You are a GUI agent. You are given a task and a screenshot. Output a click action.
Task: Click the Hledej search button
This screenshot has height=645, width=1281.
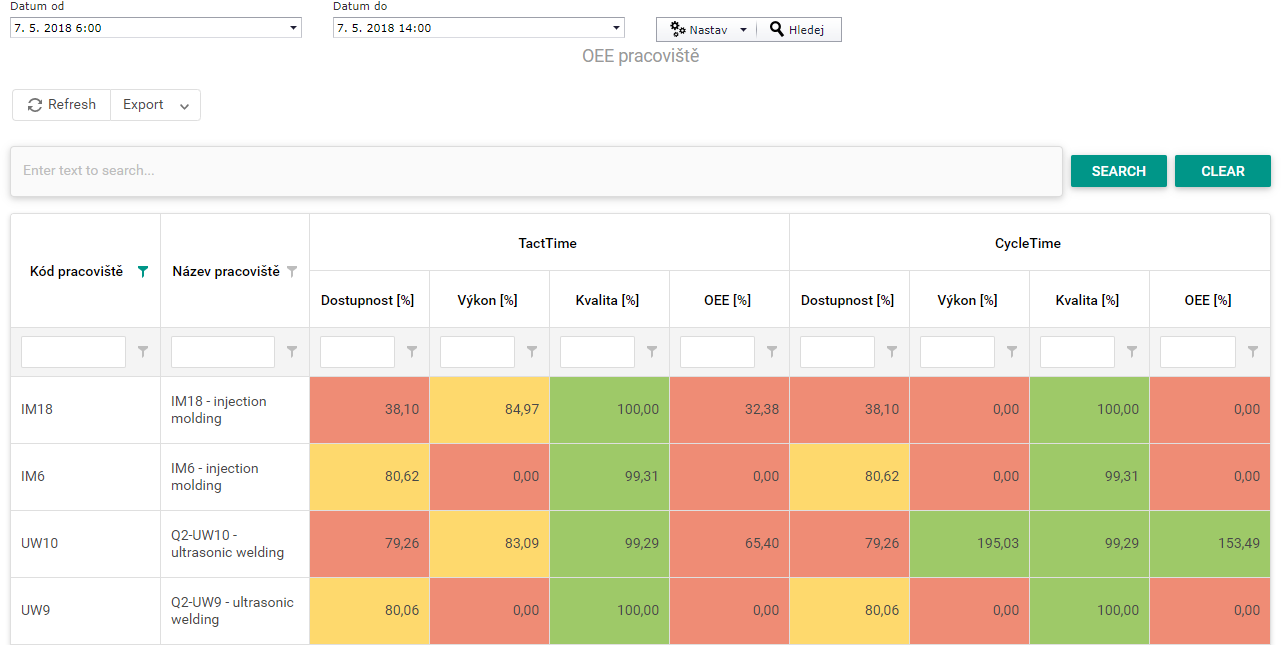click(798, 30)
